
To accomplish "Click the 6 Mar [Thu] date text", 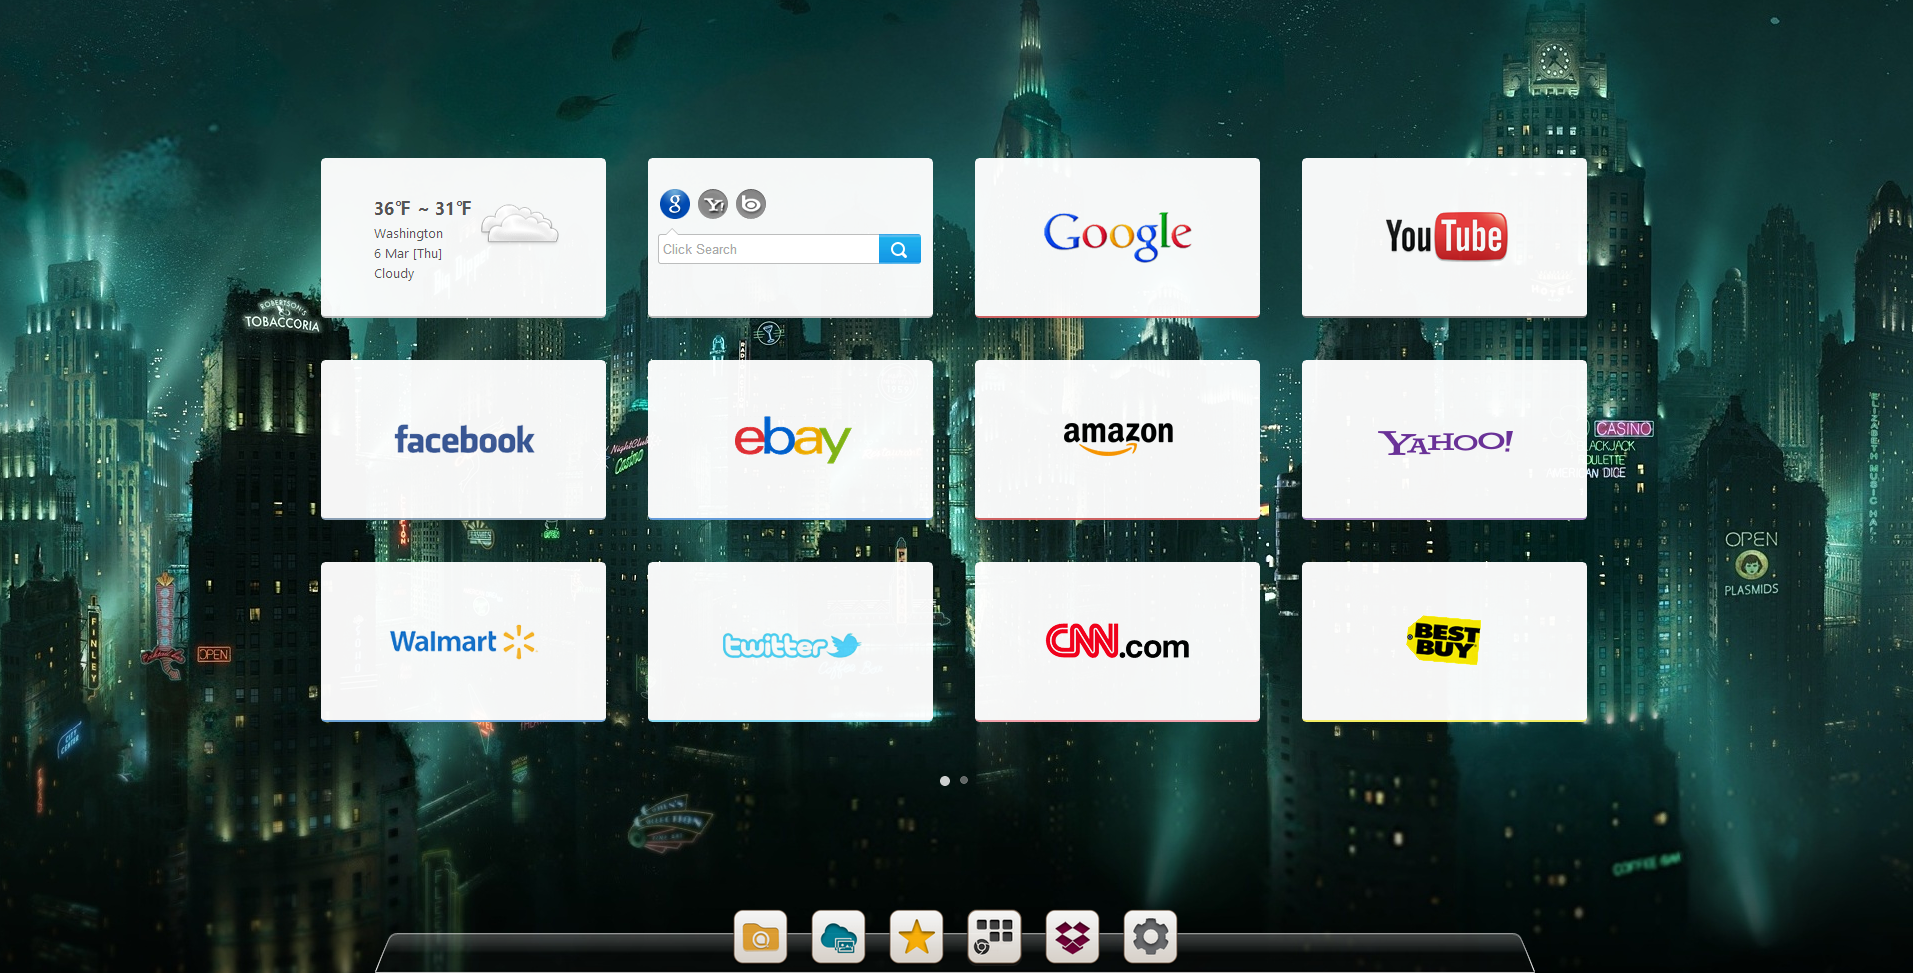I will [x=408, y=254].
